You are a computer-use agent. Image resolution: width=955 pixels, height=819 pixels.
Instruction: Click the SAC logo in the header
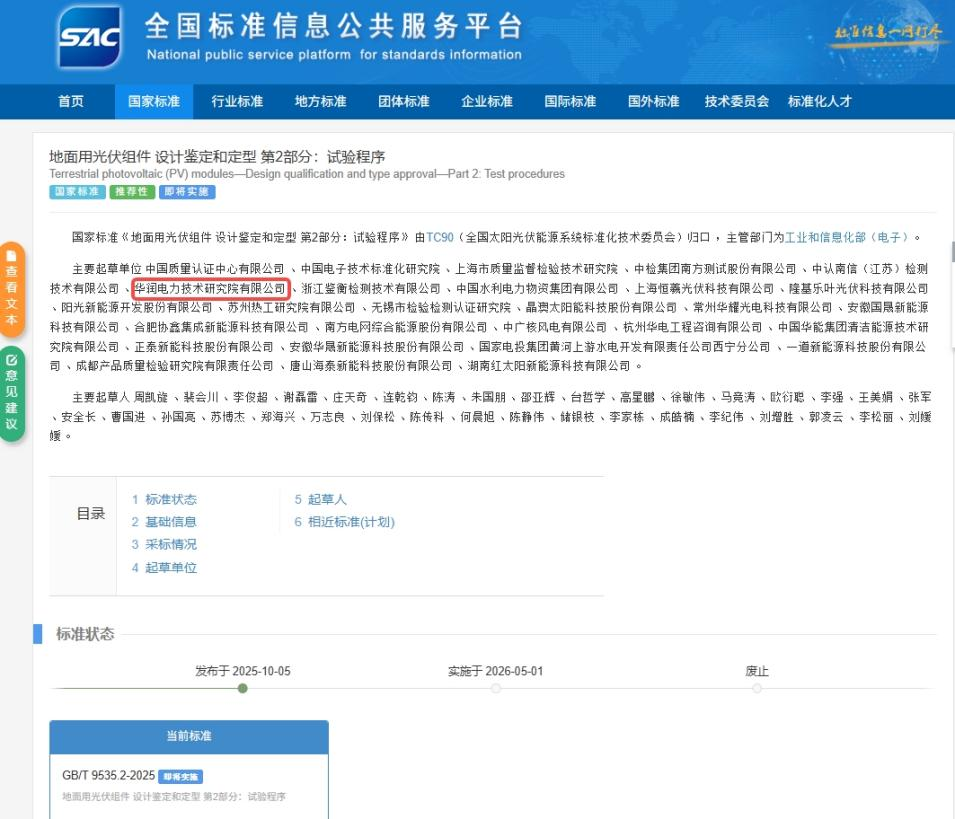click(89, 38)
